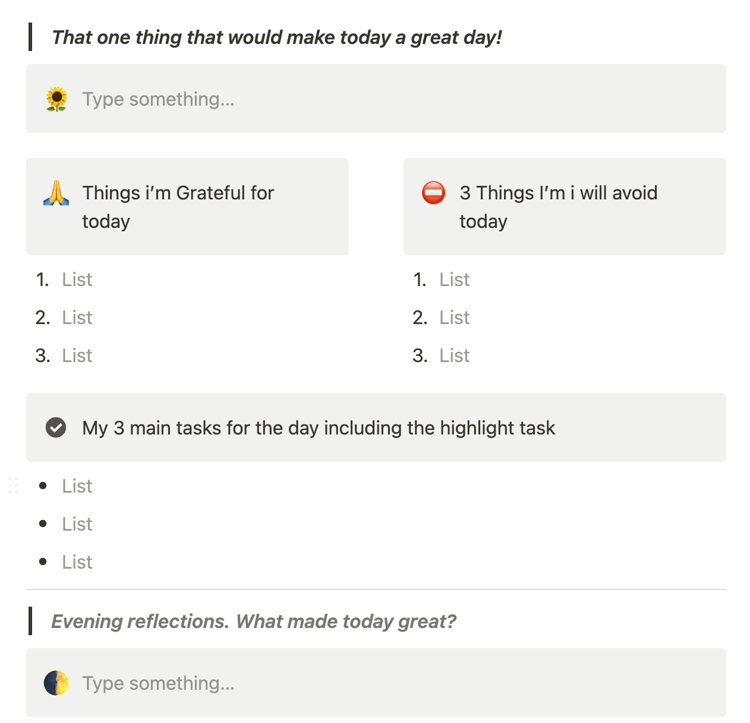Select second List item under things to avoid
The image size is (750, 723).
[454, 318]
